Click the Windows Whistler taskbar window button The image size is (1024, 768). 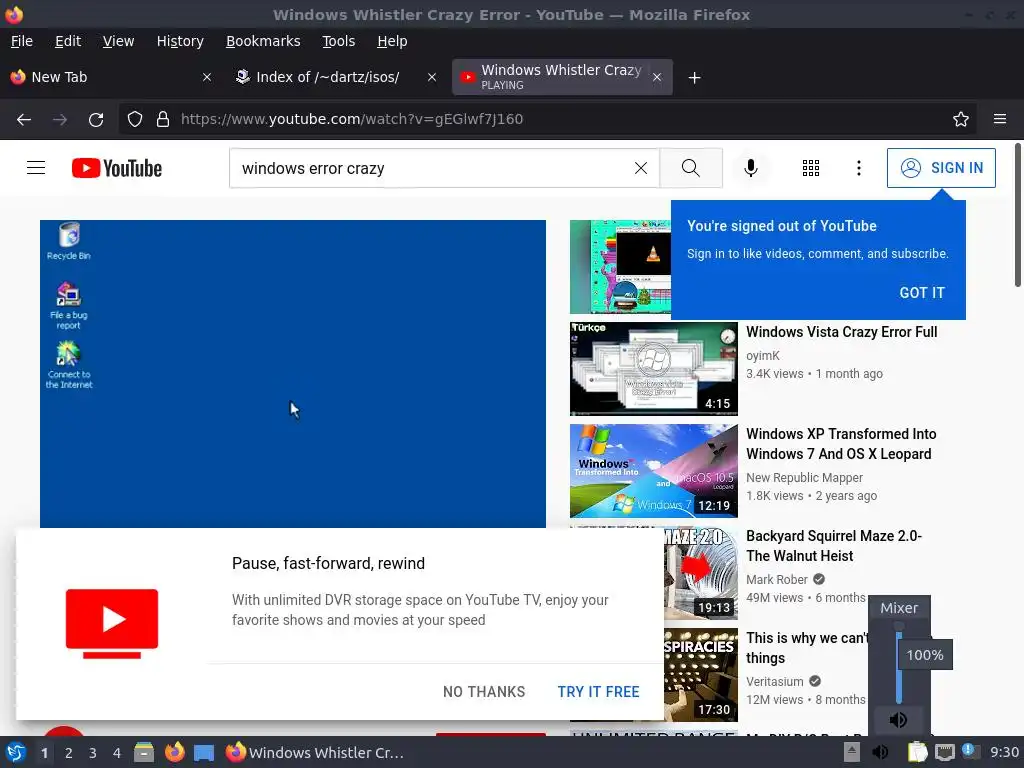pos(315,752)
